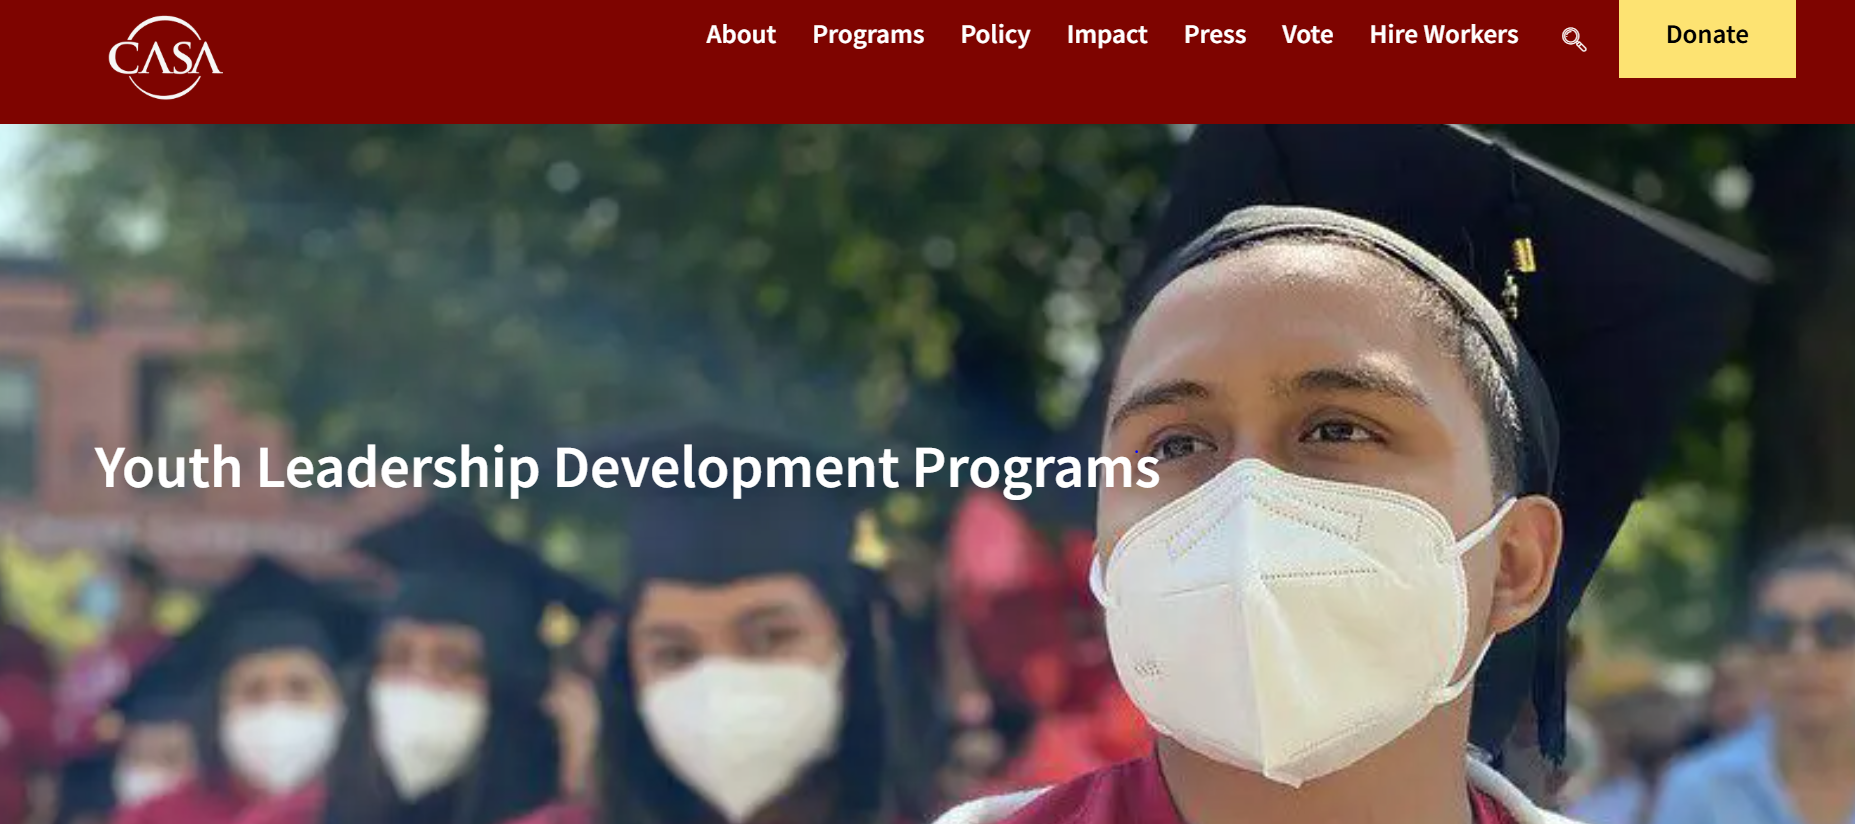The image size is (1855, 824).
Task: Select the Policy menu item
Action: click(x=995, y=35)
